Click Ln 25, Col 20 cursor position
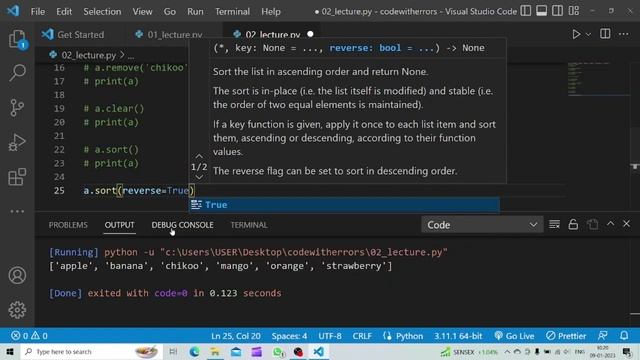640x360 pixels. [236, 336]
